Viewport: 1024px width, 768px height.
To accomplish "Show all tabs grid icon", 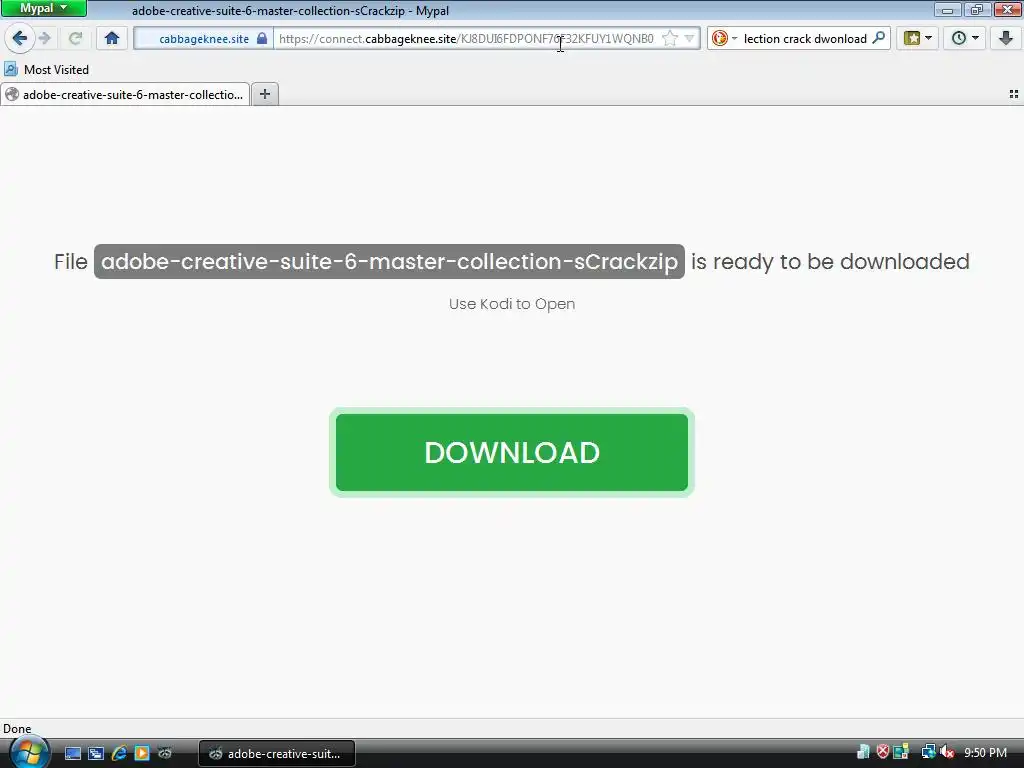I will click(x=1014, y=94).
